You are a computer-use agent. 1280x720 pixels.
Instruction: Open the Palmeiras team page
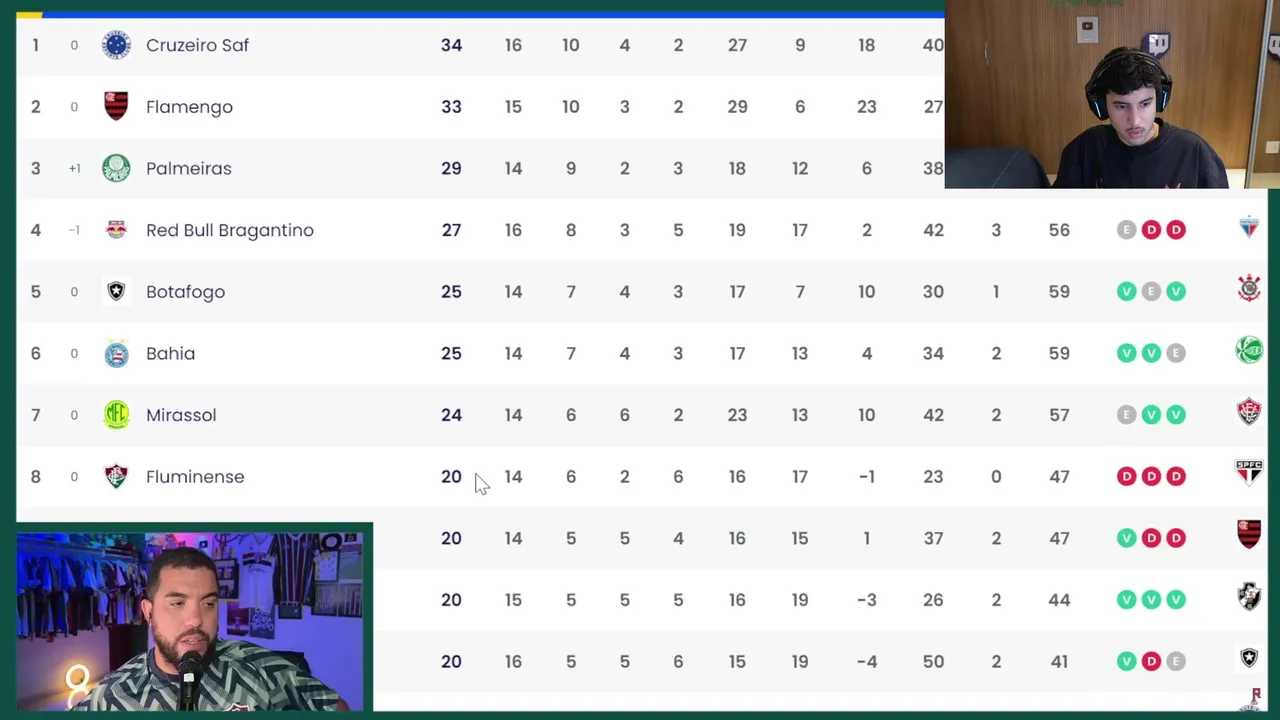(188, 168)
